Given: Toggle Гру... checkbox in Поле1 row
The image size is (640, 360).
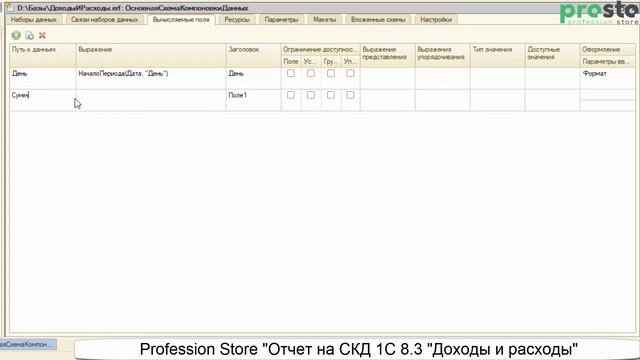Looking at the screenshot, I should (x=331, y=95).
